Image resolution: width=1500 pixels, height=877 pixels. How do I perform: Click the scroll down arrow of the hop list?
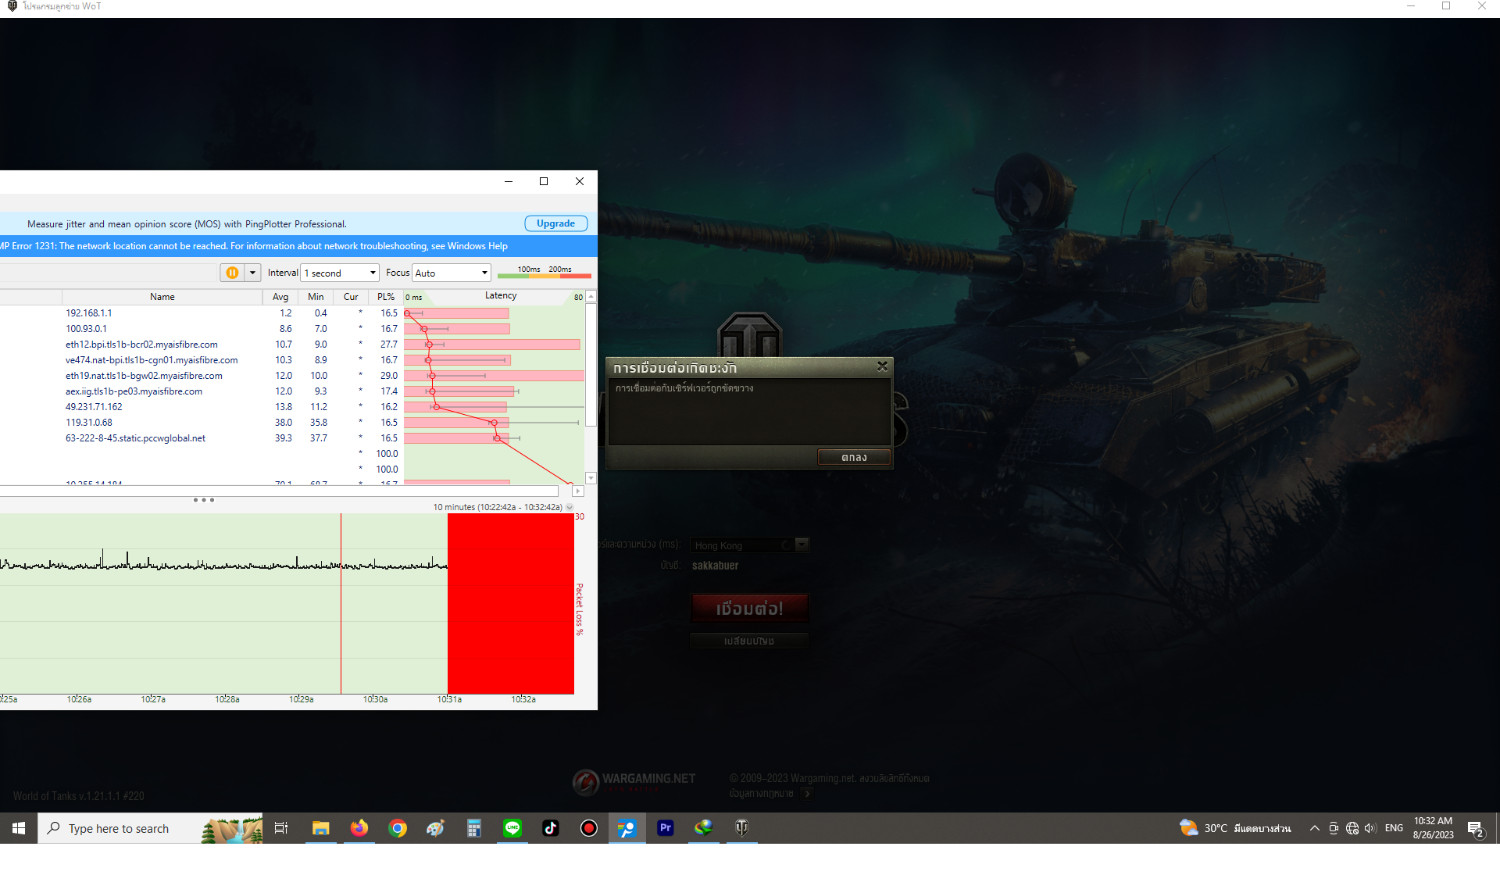(x=591, y=478)
